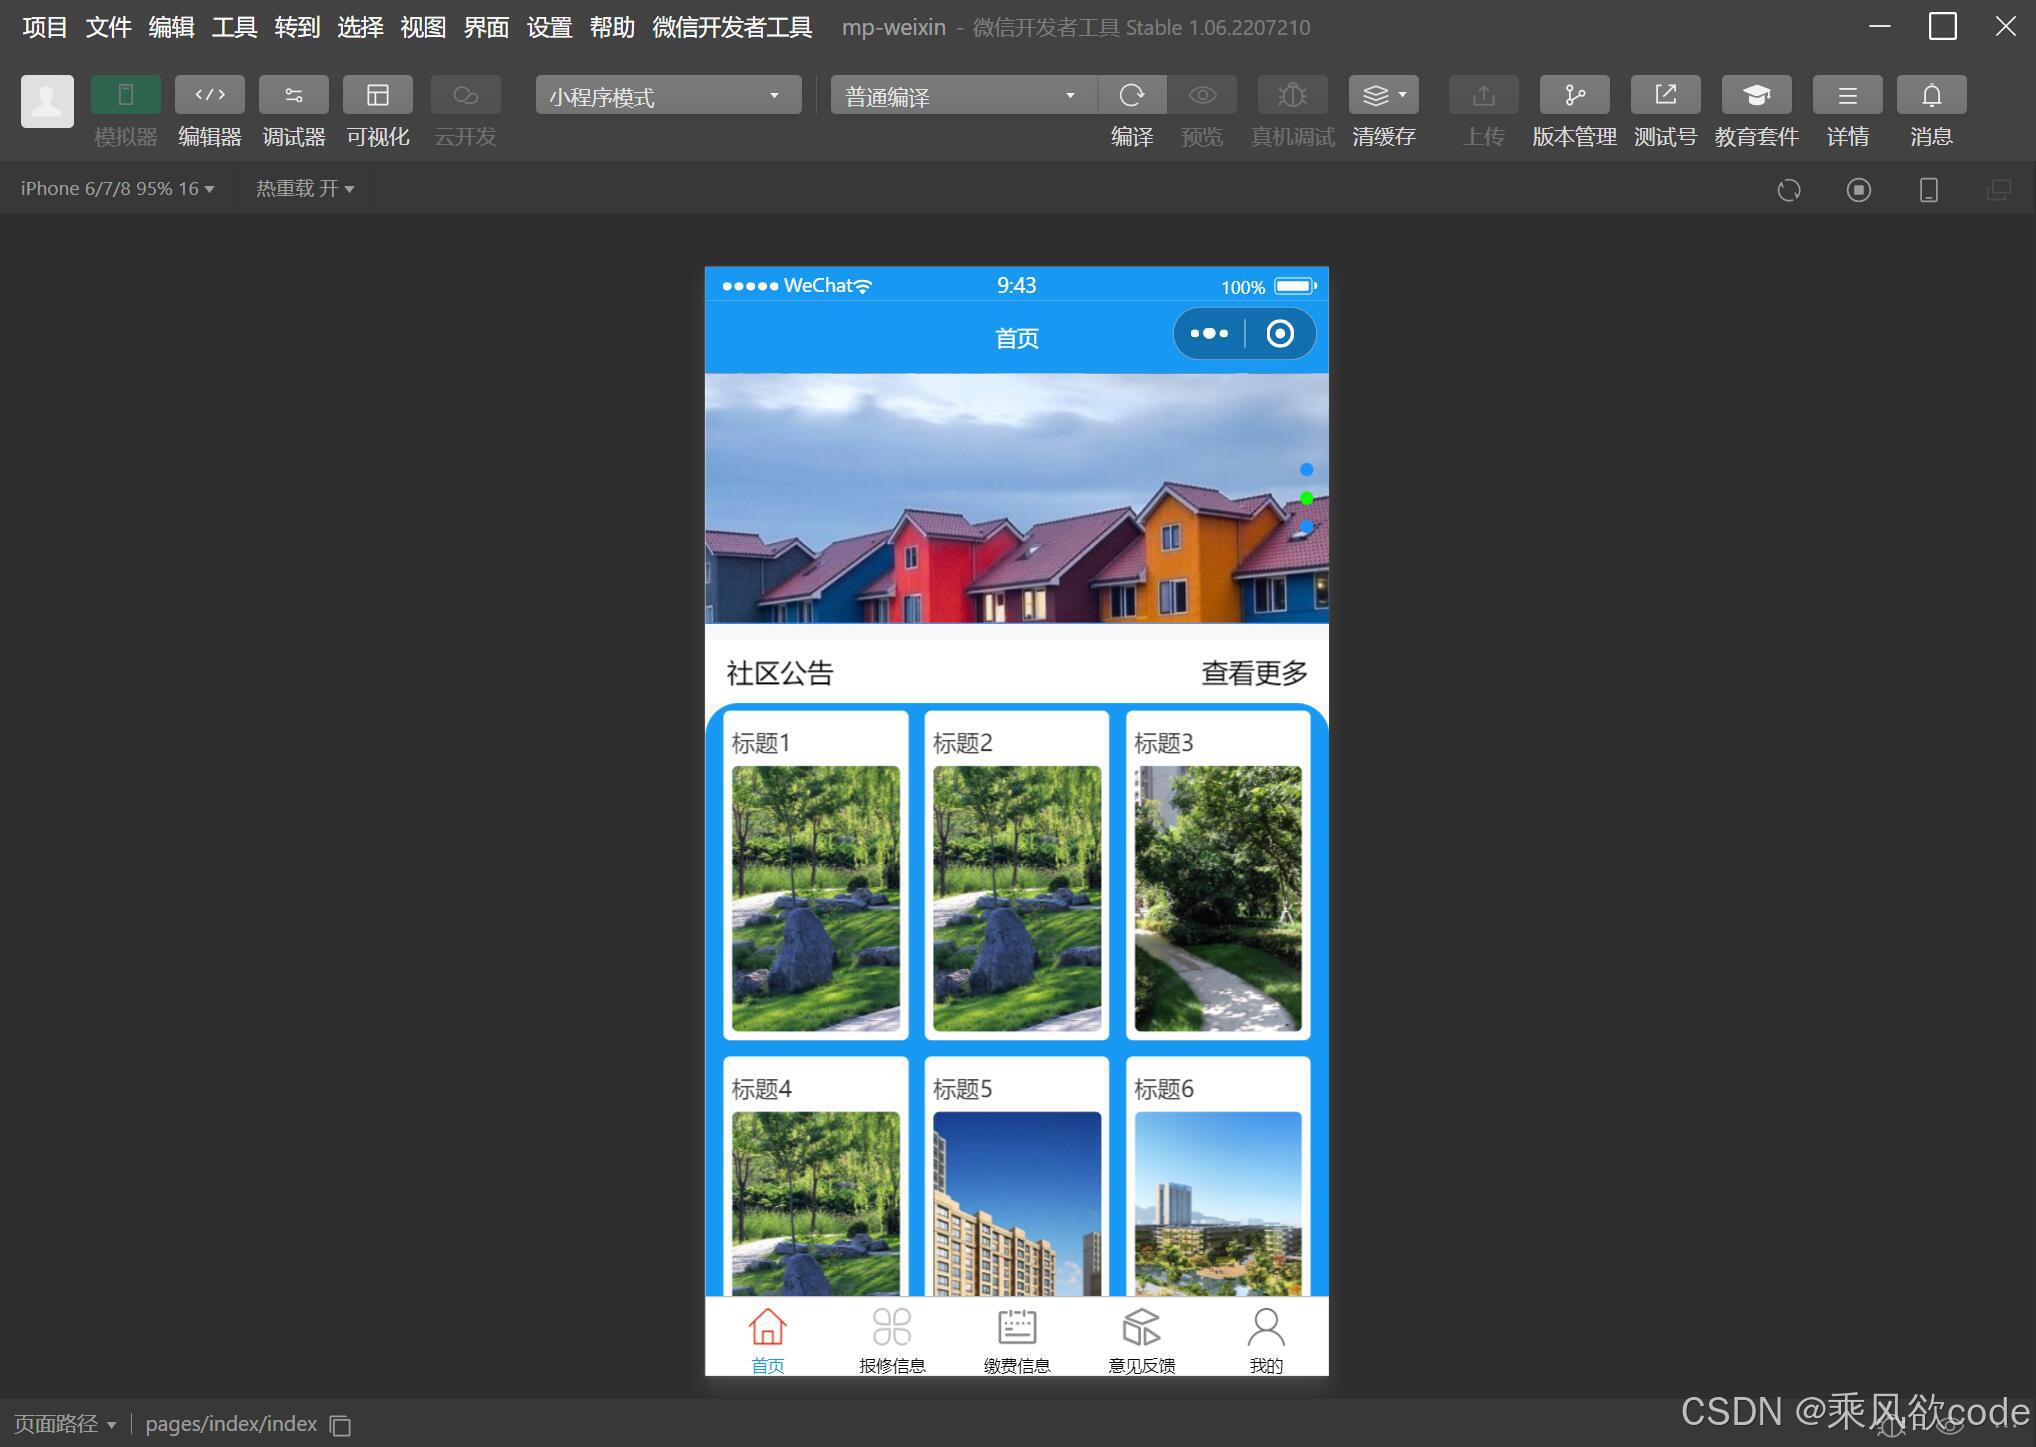Open the 测试号 test account tool

[x=1664, y=95]
